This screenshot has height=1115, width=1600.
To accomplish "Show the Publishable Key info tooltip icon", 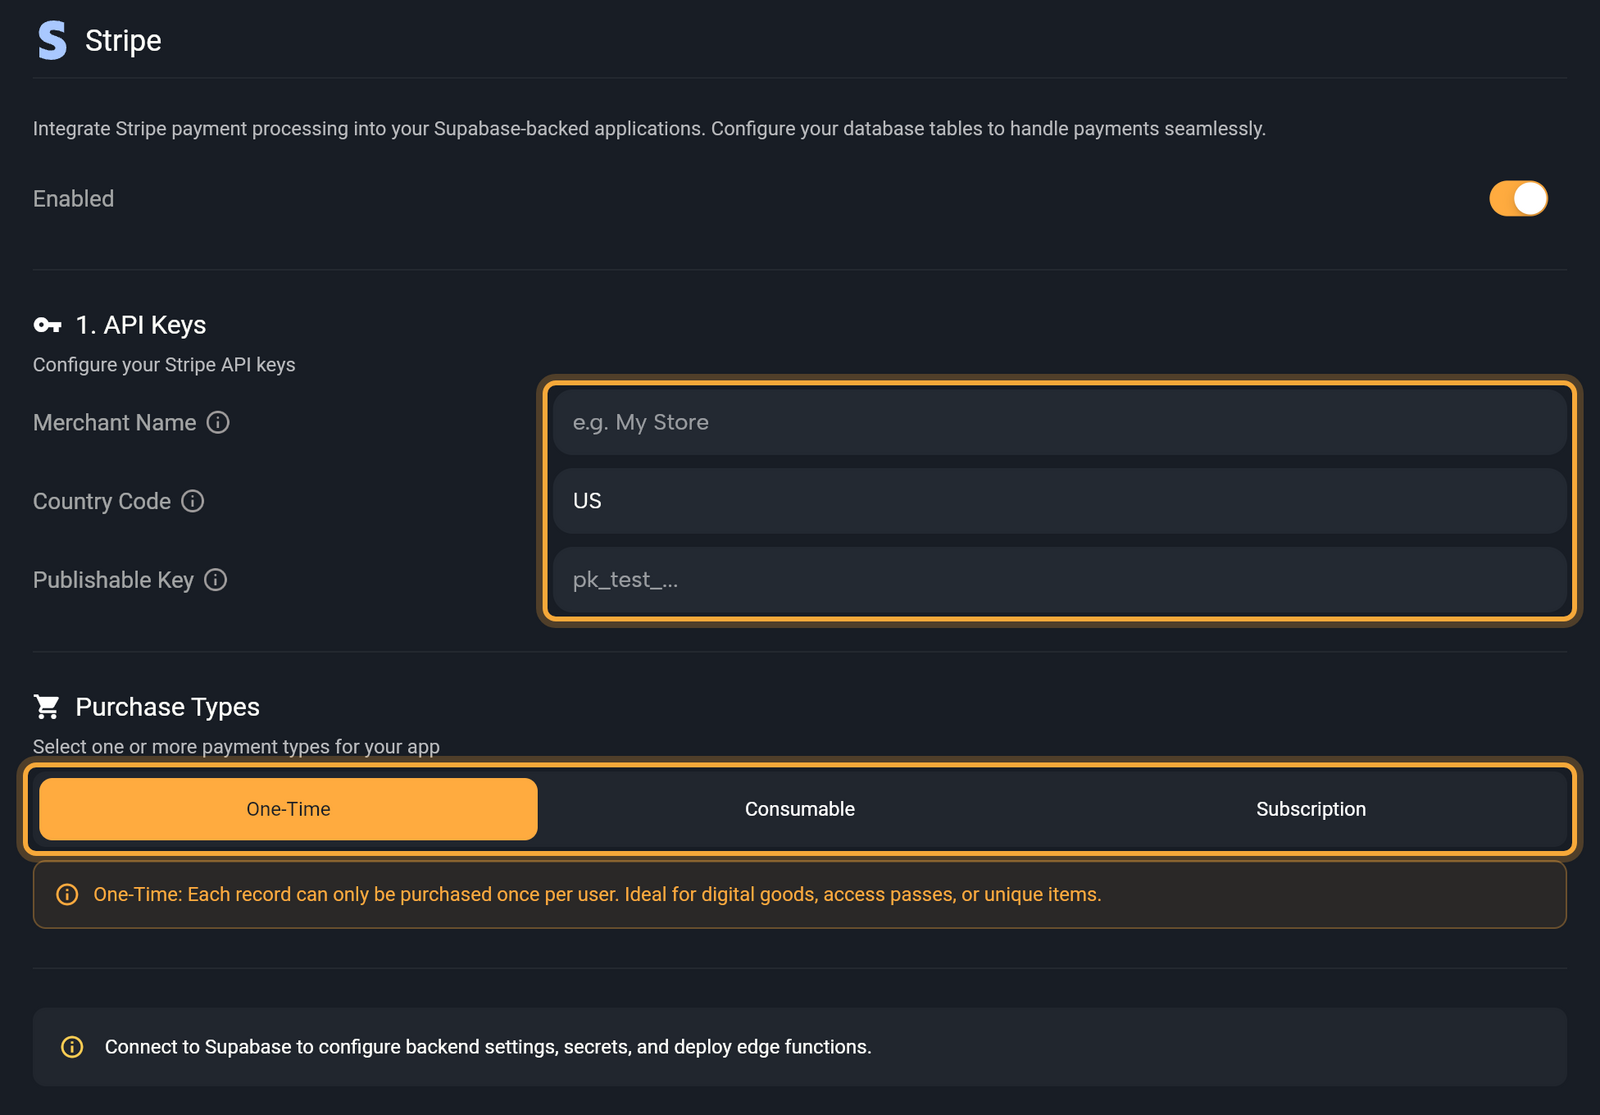I will coord(216,580).
